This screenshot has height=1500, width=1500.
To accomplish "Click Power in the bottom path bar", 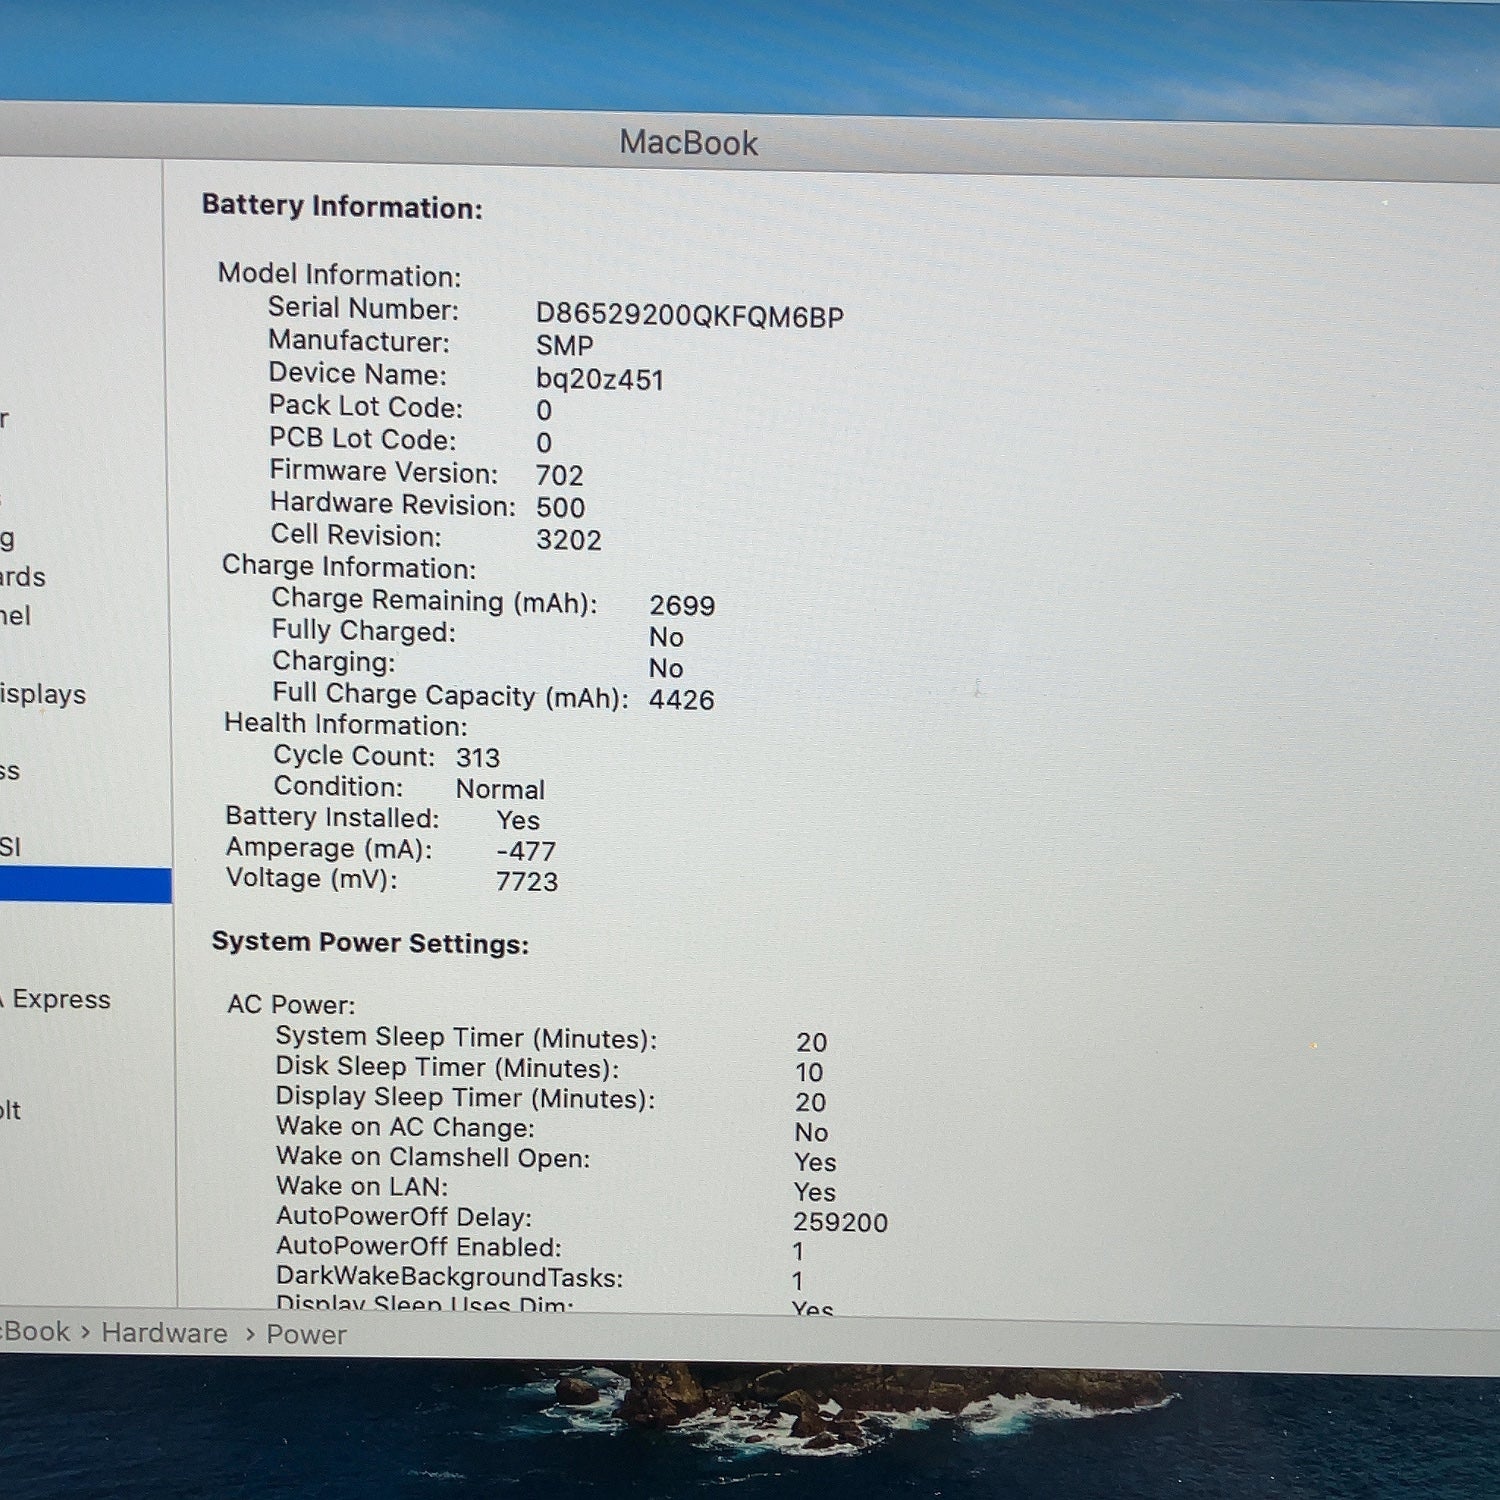I will pos(306,1335).
